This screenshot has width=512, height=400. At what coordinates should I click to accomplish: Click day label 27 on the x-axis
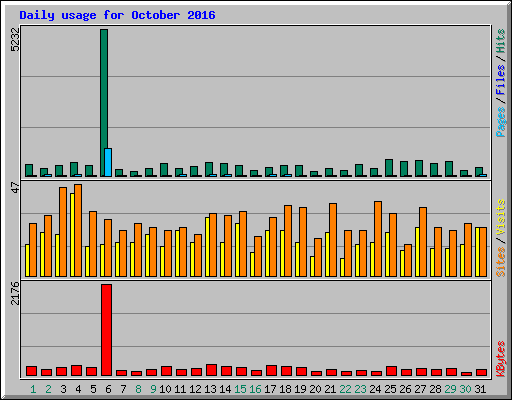click(x=420, y=389)
